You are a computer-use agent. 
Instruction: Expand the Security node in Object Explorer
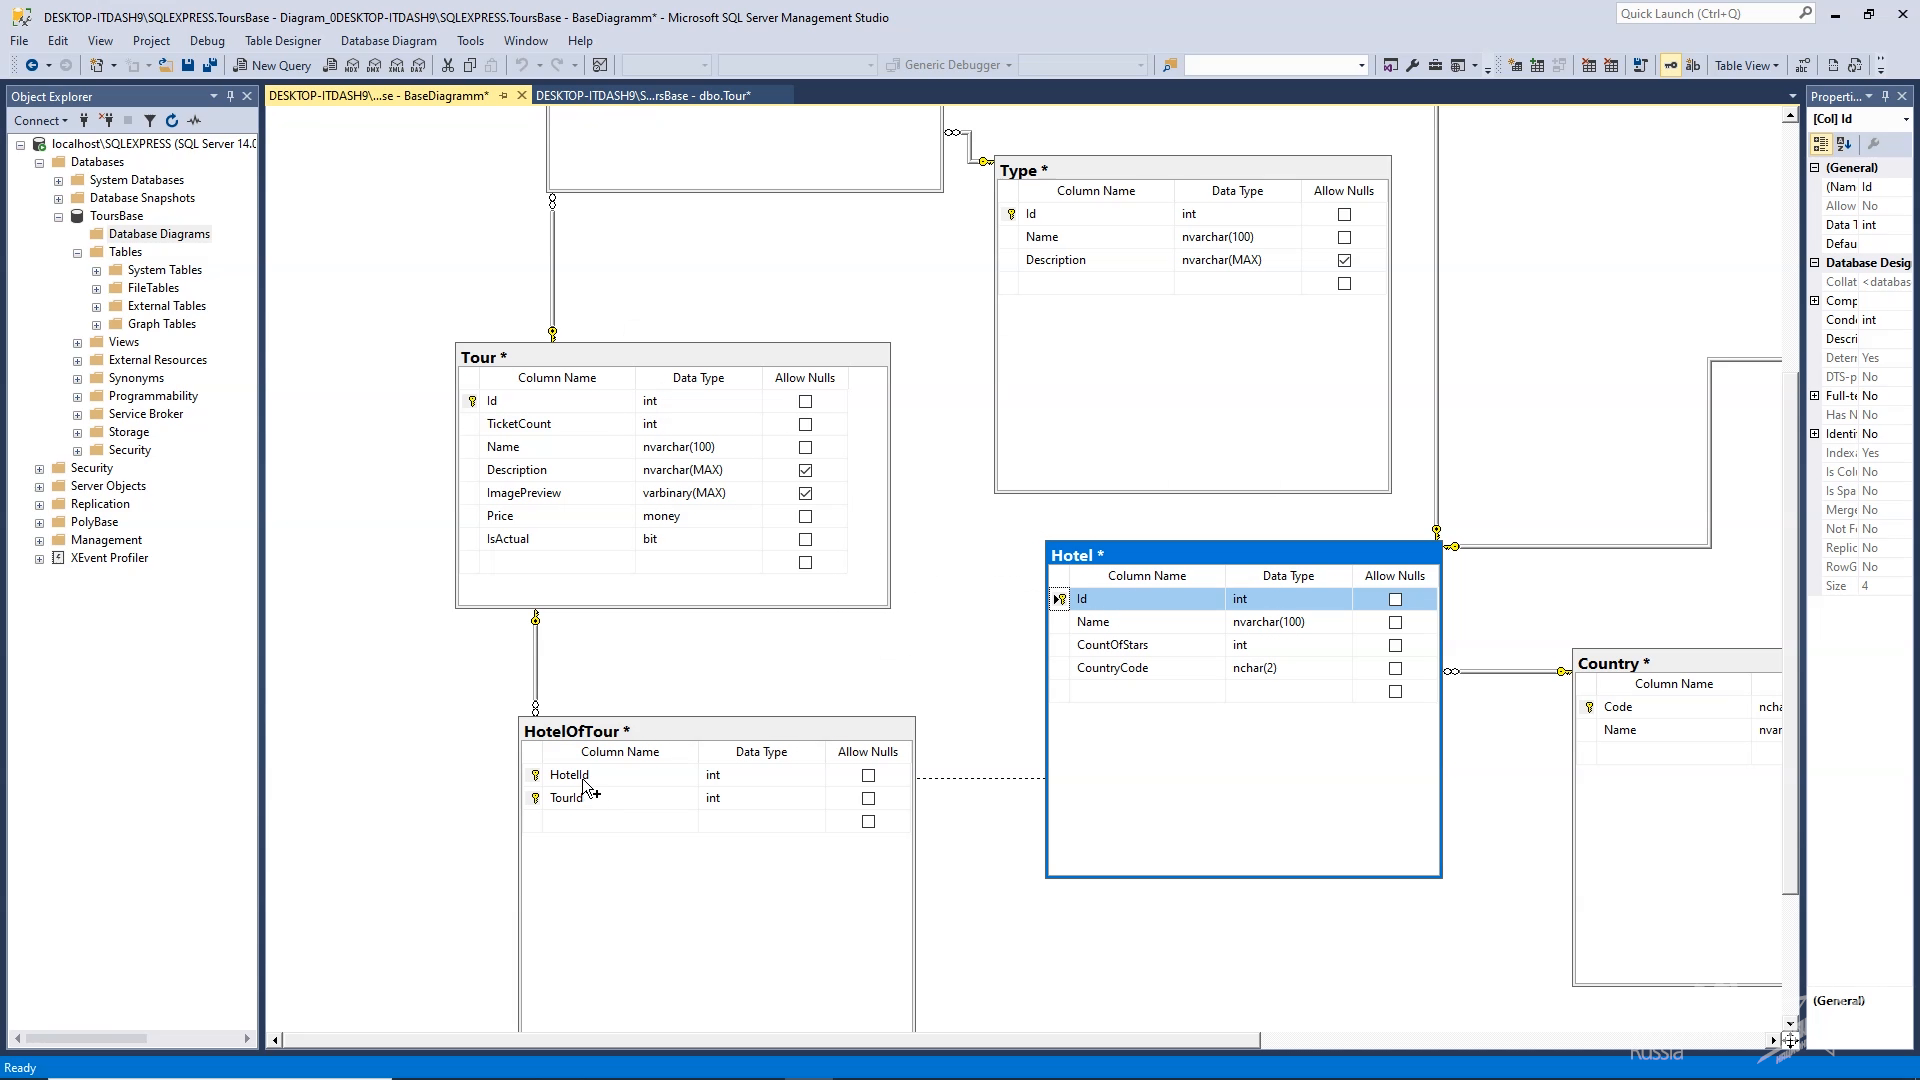click(x=38, y=467)
